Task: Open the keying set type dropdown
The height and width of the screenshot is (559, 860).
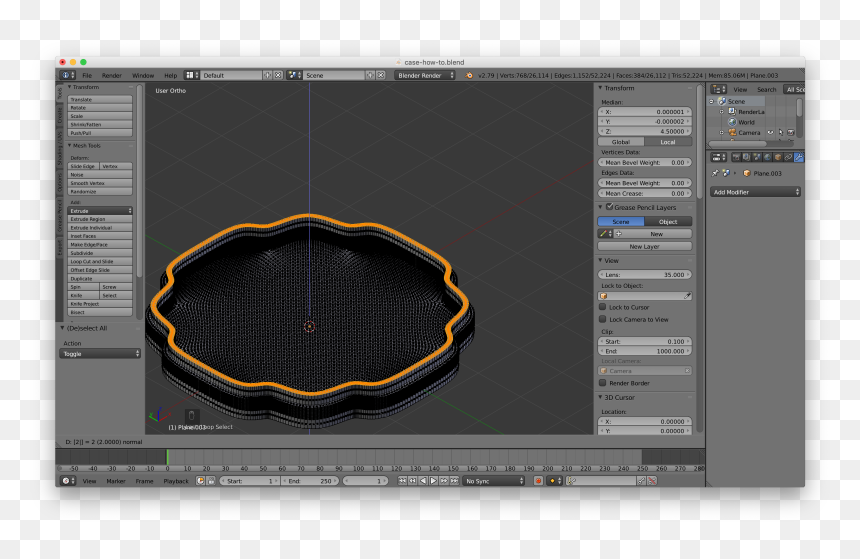Action: pos(556,481)
